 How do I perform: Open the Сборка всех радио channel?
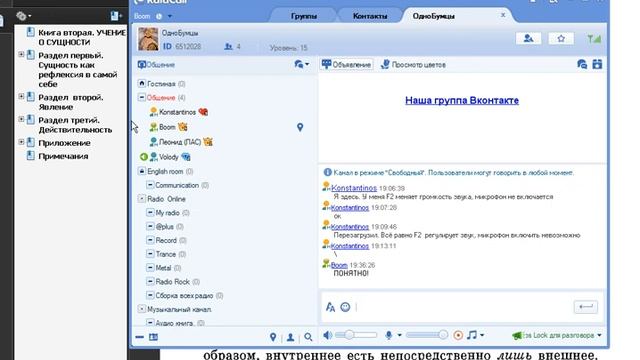click(184, 296)
